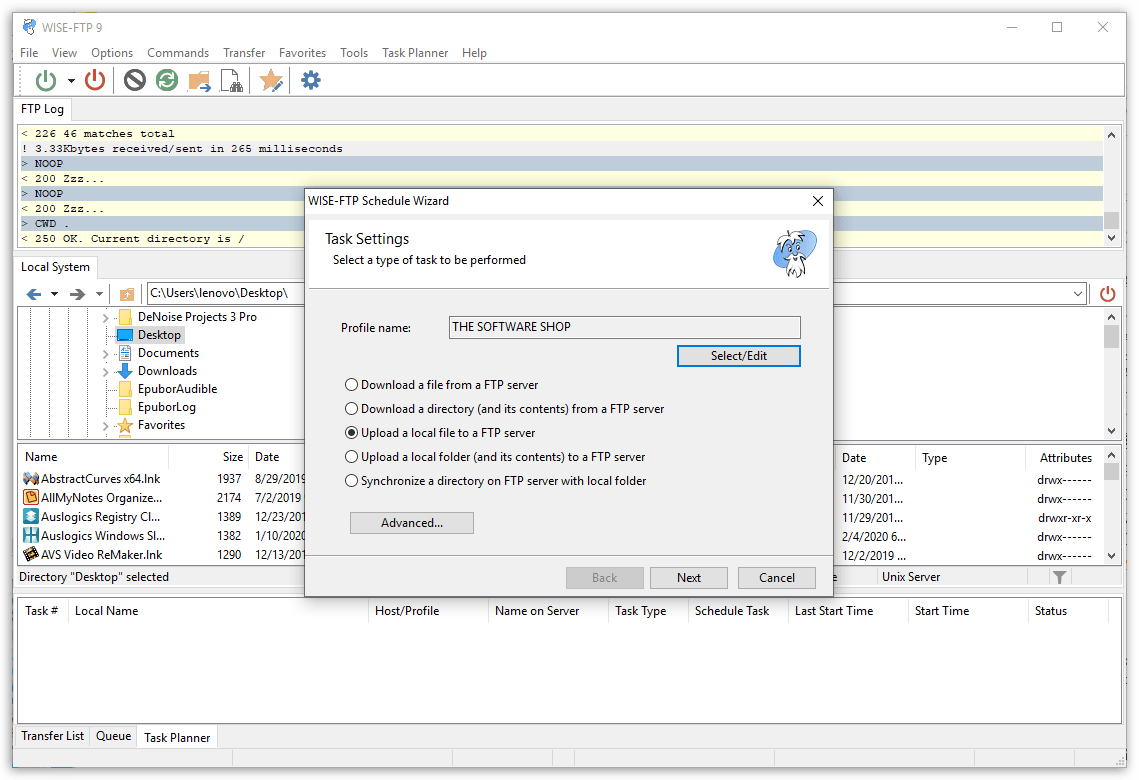The height and width of the screenshot is (780, 1139).
Task: Click the file search icon on toolbar
Action: [x=233, y=80]
